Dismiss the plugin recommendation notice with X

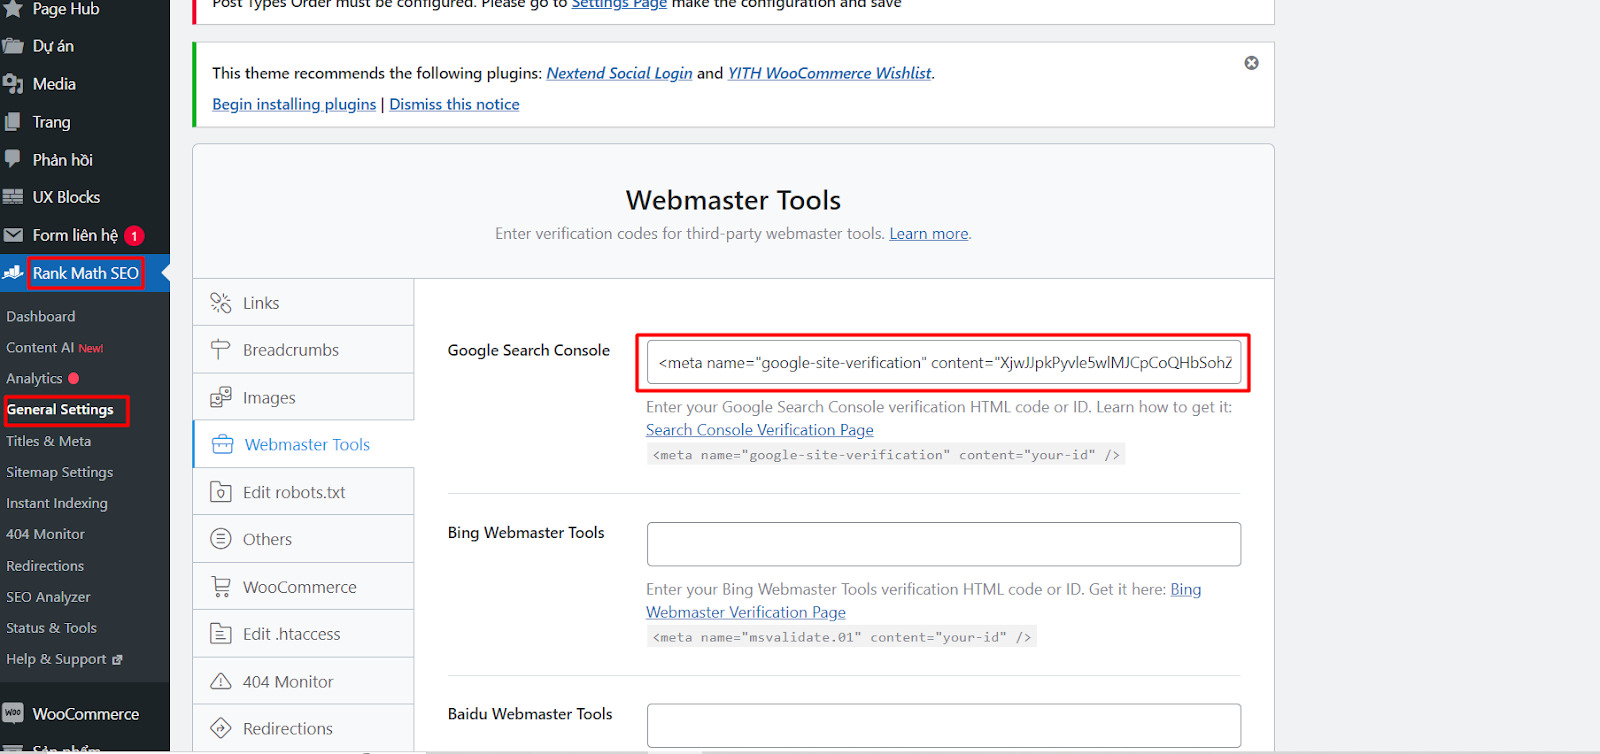click(x=1251, y=63)
